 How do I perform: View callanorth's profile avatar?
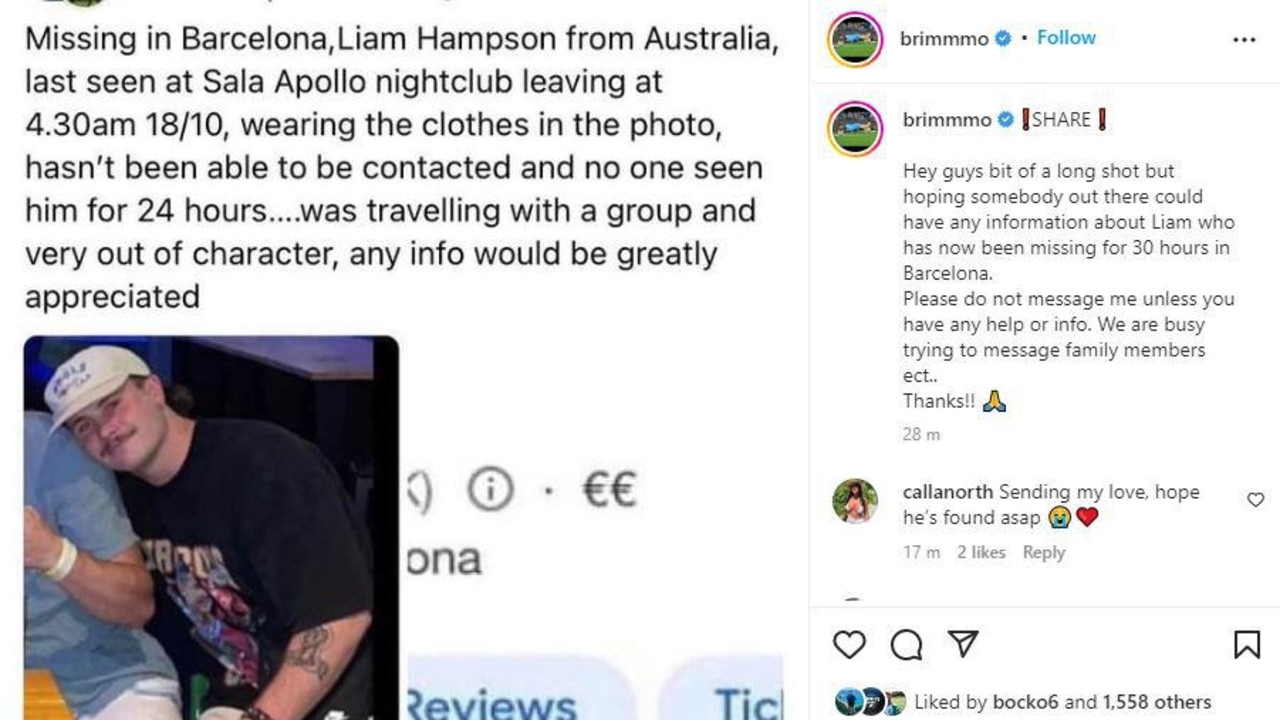tap(855, 501)
